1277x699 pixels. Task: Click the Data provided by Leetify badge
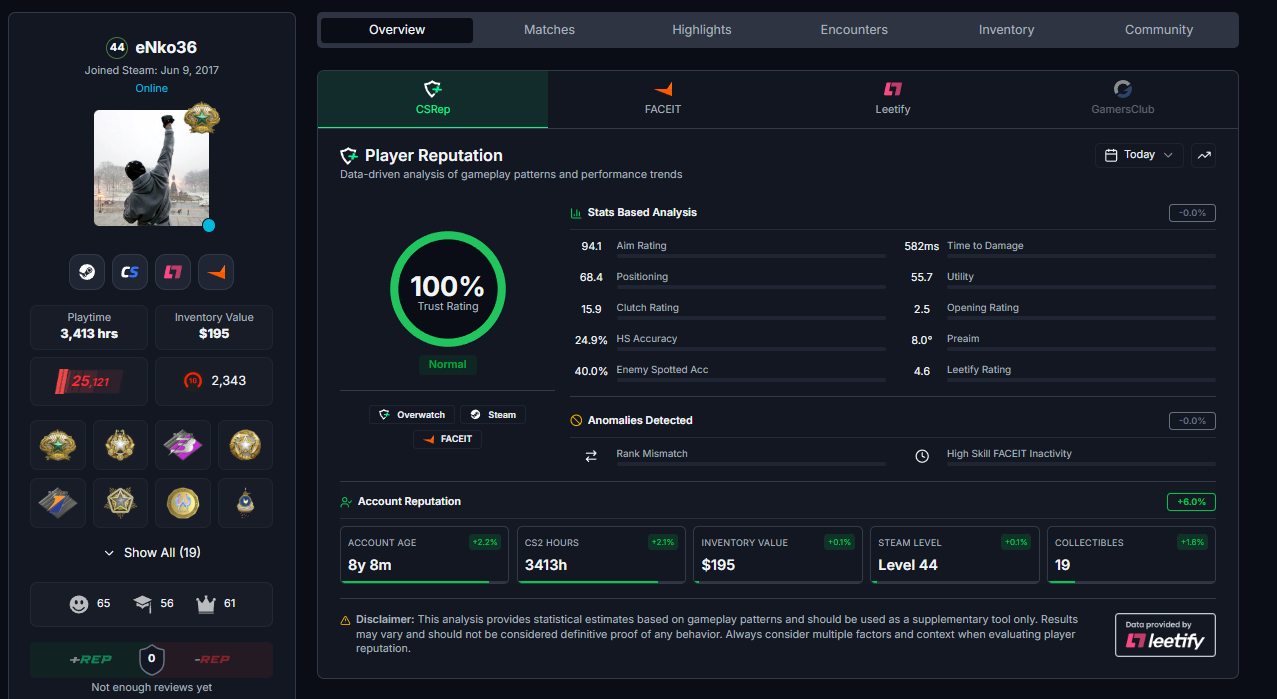tap(1165, 635)
